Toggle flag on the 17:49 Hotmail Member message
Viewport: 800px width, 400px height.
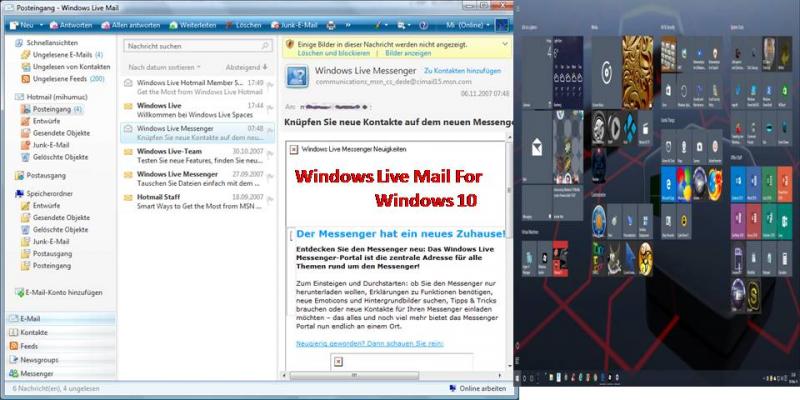click(270, 85)
